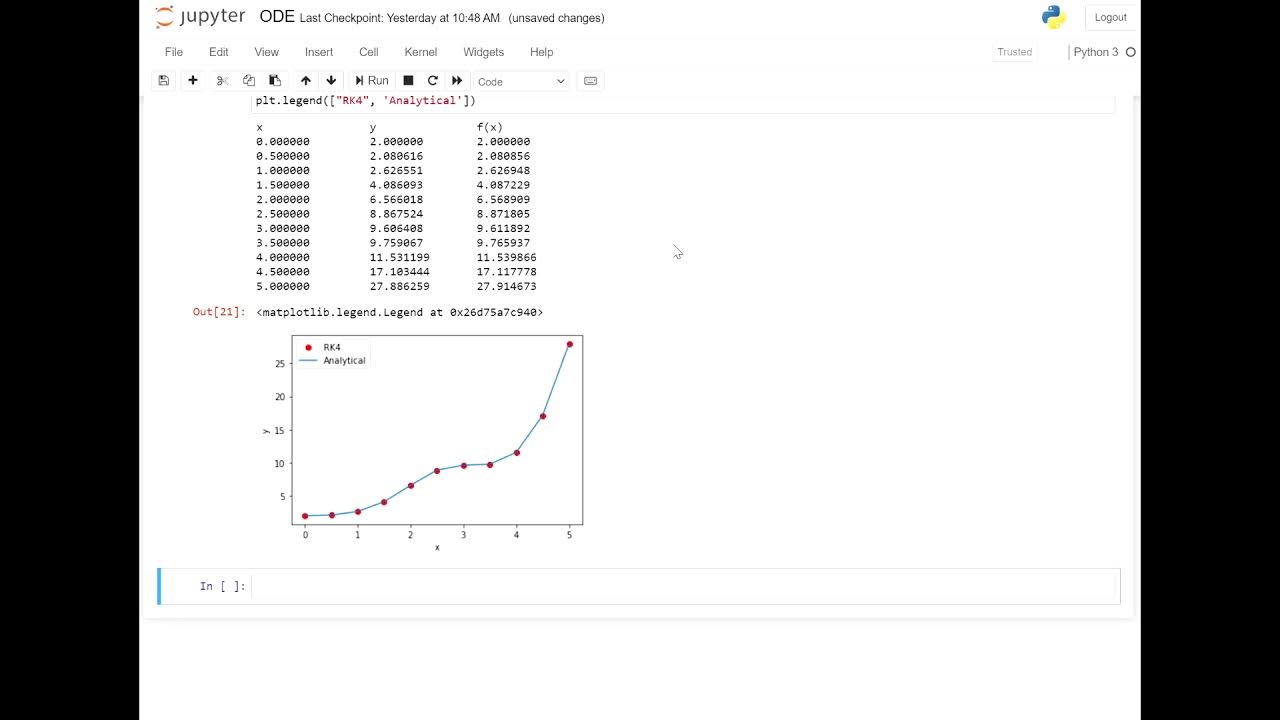The image size is (1280, 720).
Task: Click the Out[21] output prompt
Action: click(219, 312)
